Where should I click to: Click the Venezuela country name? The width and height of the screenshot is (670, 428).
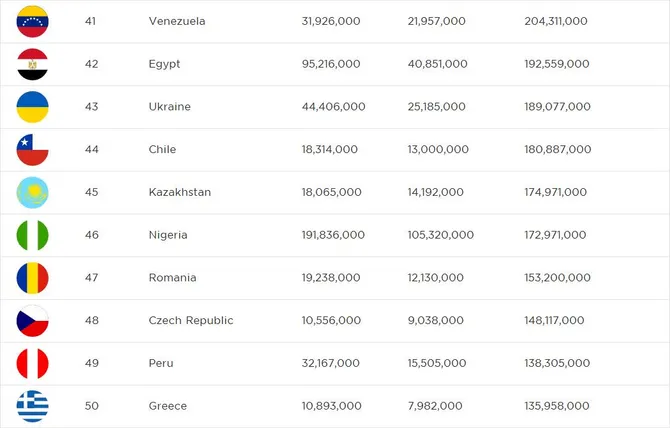[177, 21]
